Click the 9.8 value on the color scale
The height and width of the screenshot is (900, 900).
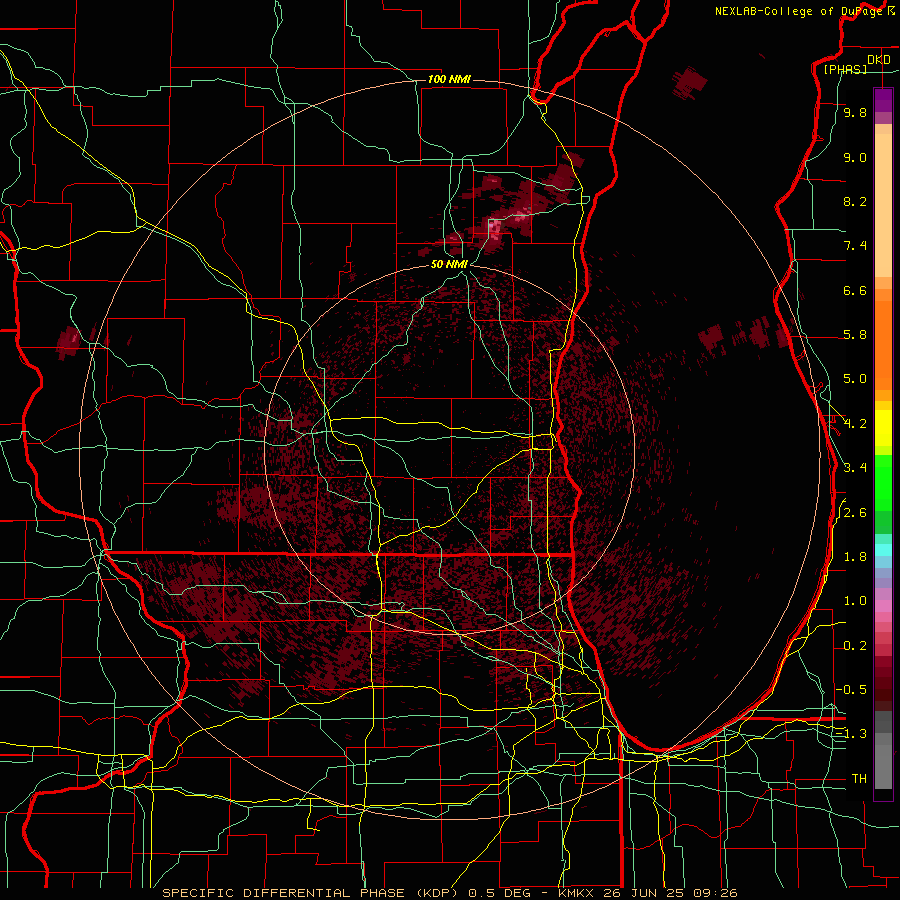pyautogui.click(x=855, y=113)
